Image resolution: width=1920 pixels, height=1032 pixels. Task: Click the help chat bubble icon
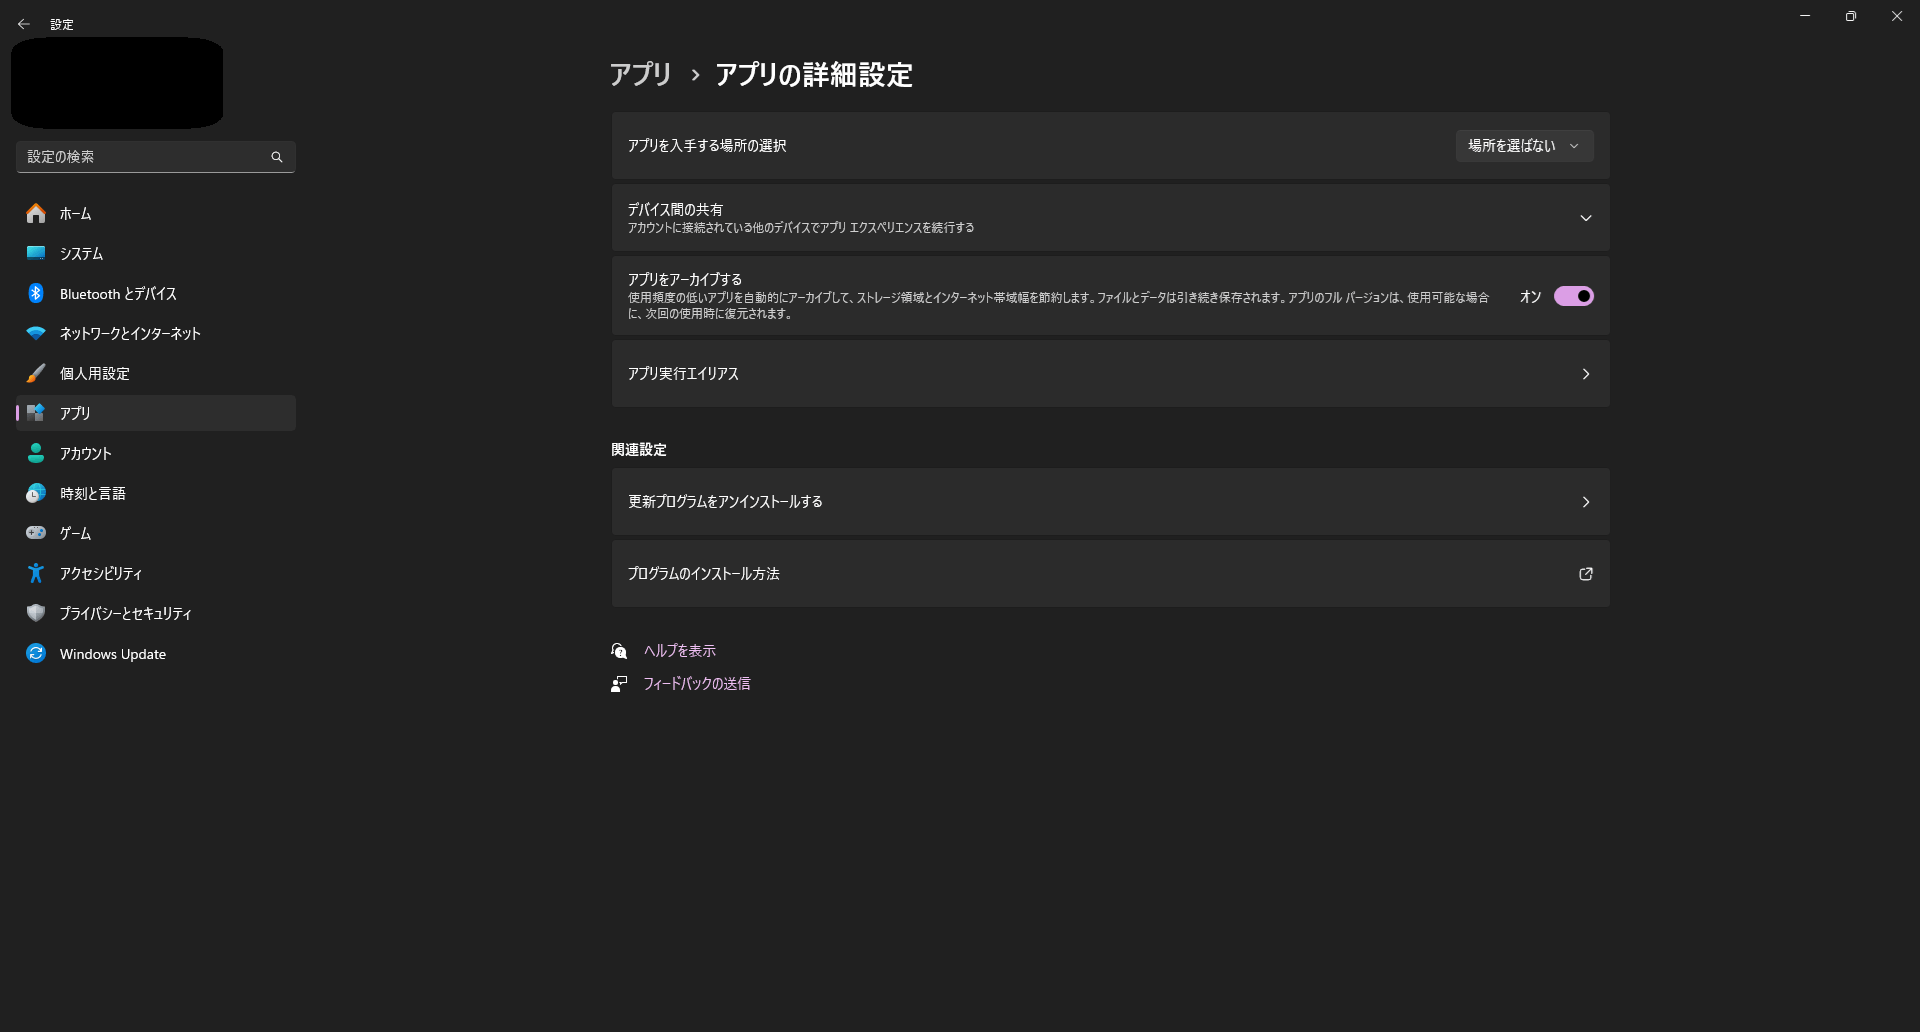(x=619, y=651)
